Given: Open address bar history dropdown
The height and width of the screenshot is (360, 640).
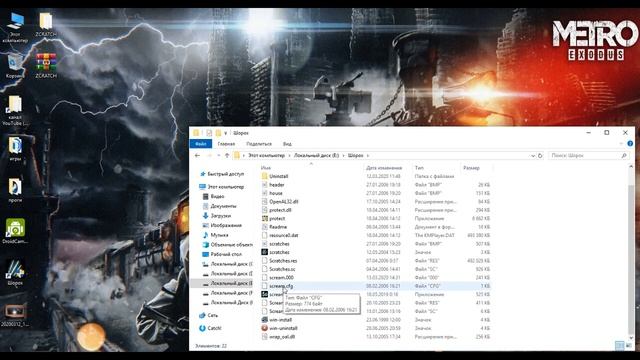Looking at the screenshot, I should 533,156.
